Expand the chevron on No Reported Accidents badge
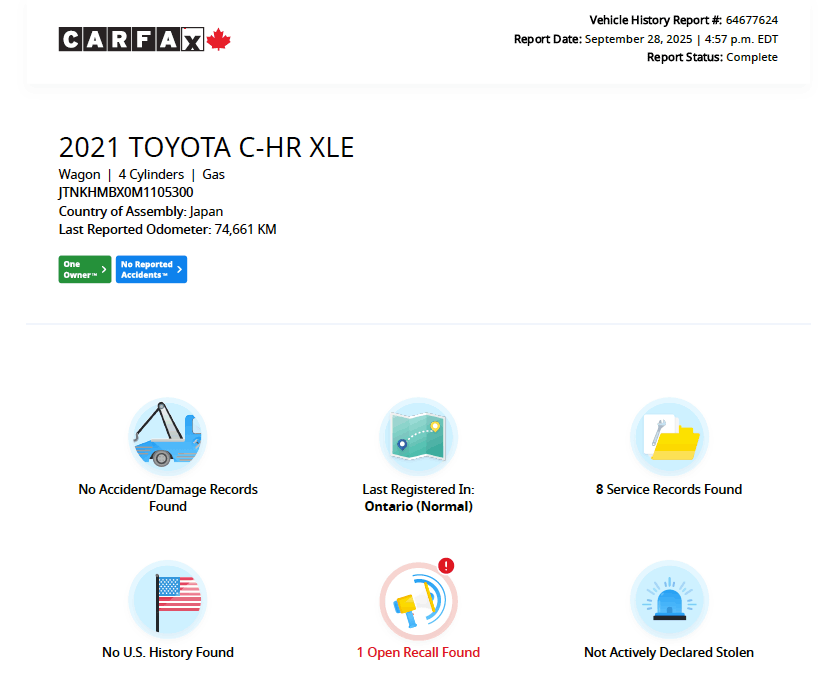 180,269
